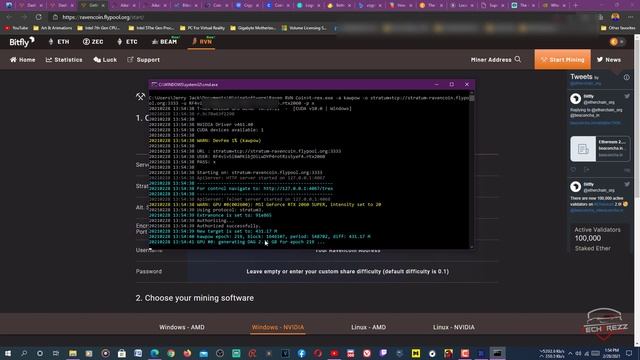Click the miner address magnifier icon

click(518, 59)
